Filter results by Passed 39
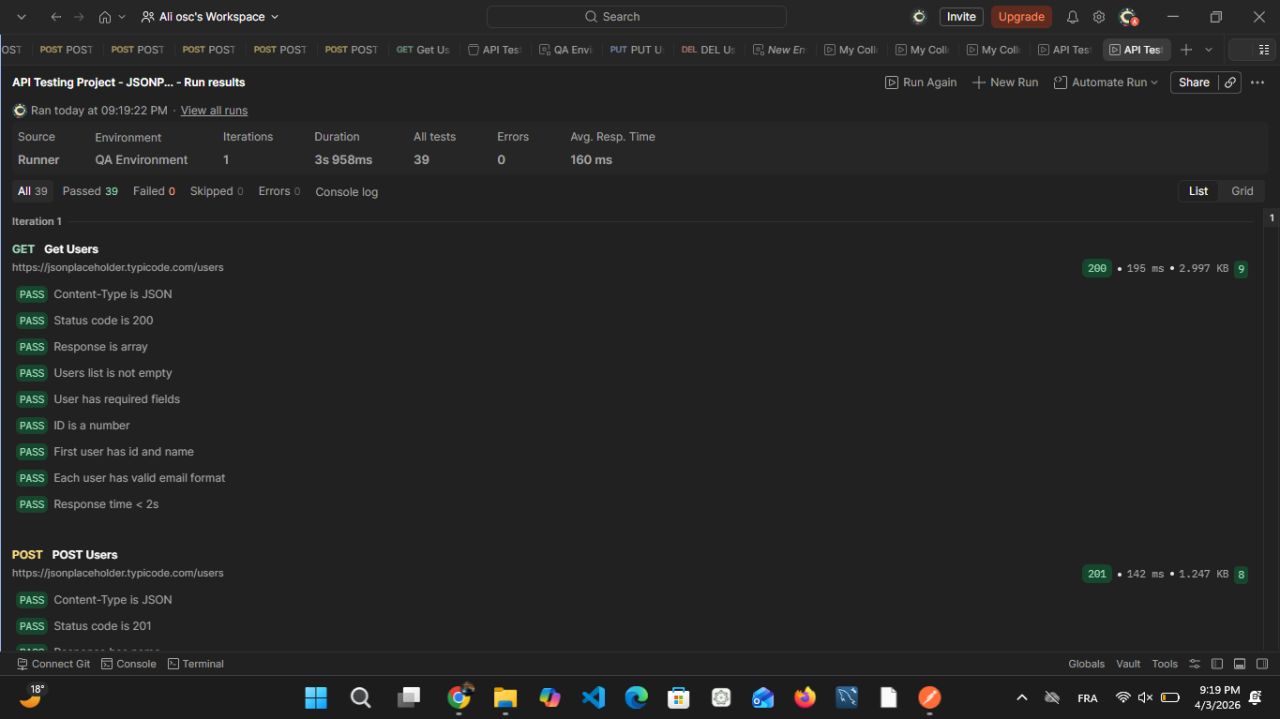The image size is (1280, 719). point(90,191)
